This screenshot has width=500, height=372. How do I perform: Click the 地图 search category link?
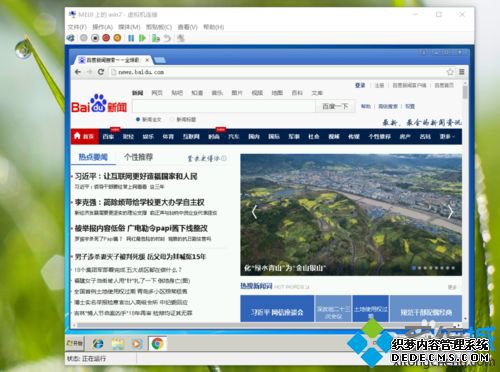click(277, 93)
